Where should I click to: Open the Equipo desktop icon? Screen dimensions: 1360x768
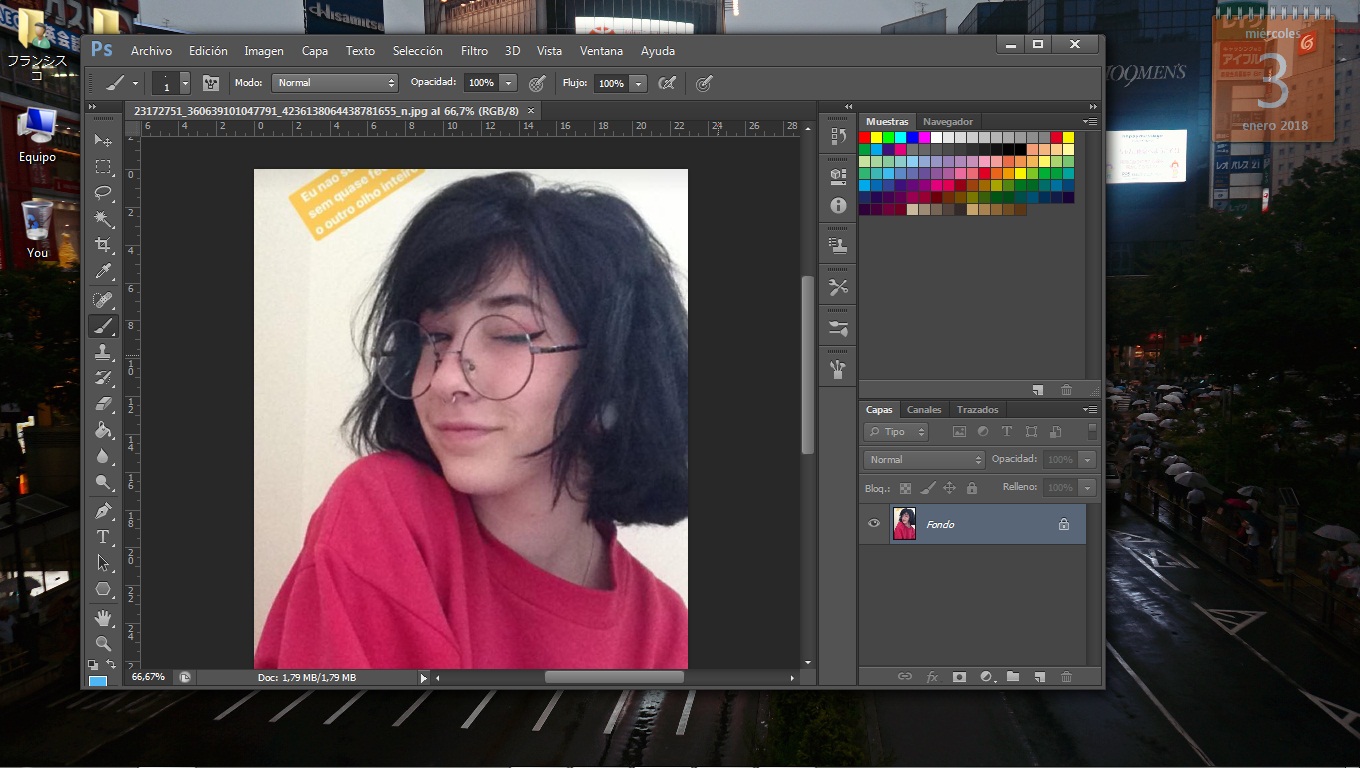coord(37,135)
